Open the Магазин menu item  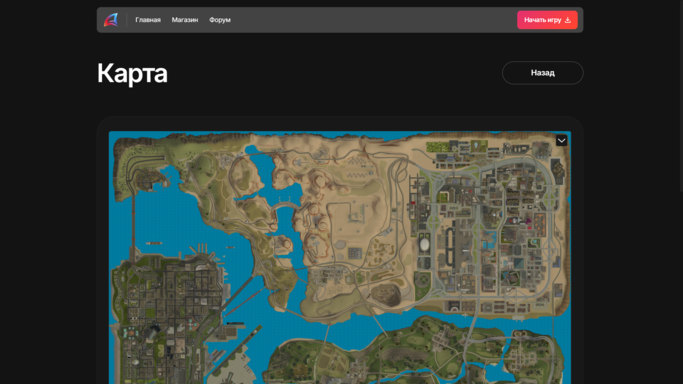[x=185, y=20]
